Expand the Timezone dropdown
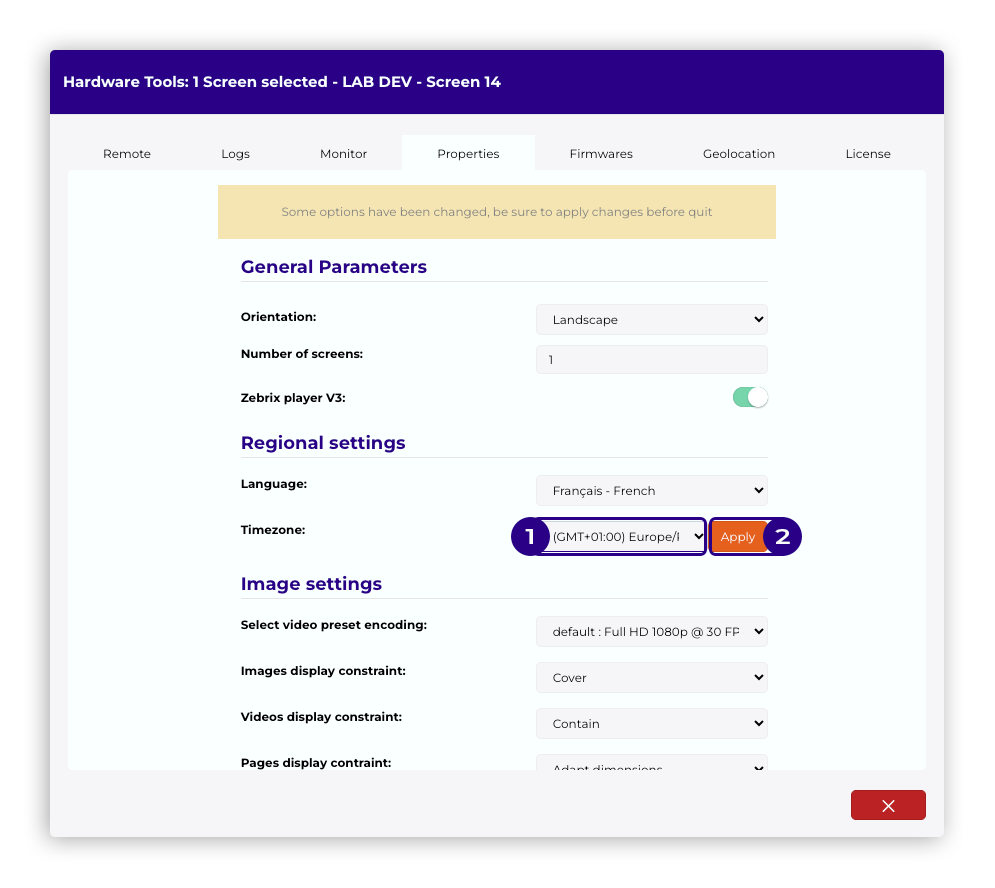 click(x=628, y=537)
